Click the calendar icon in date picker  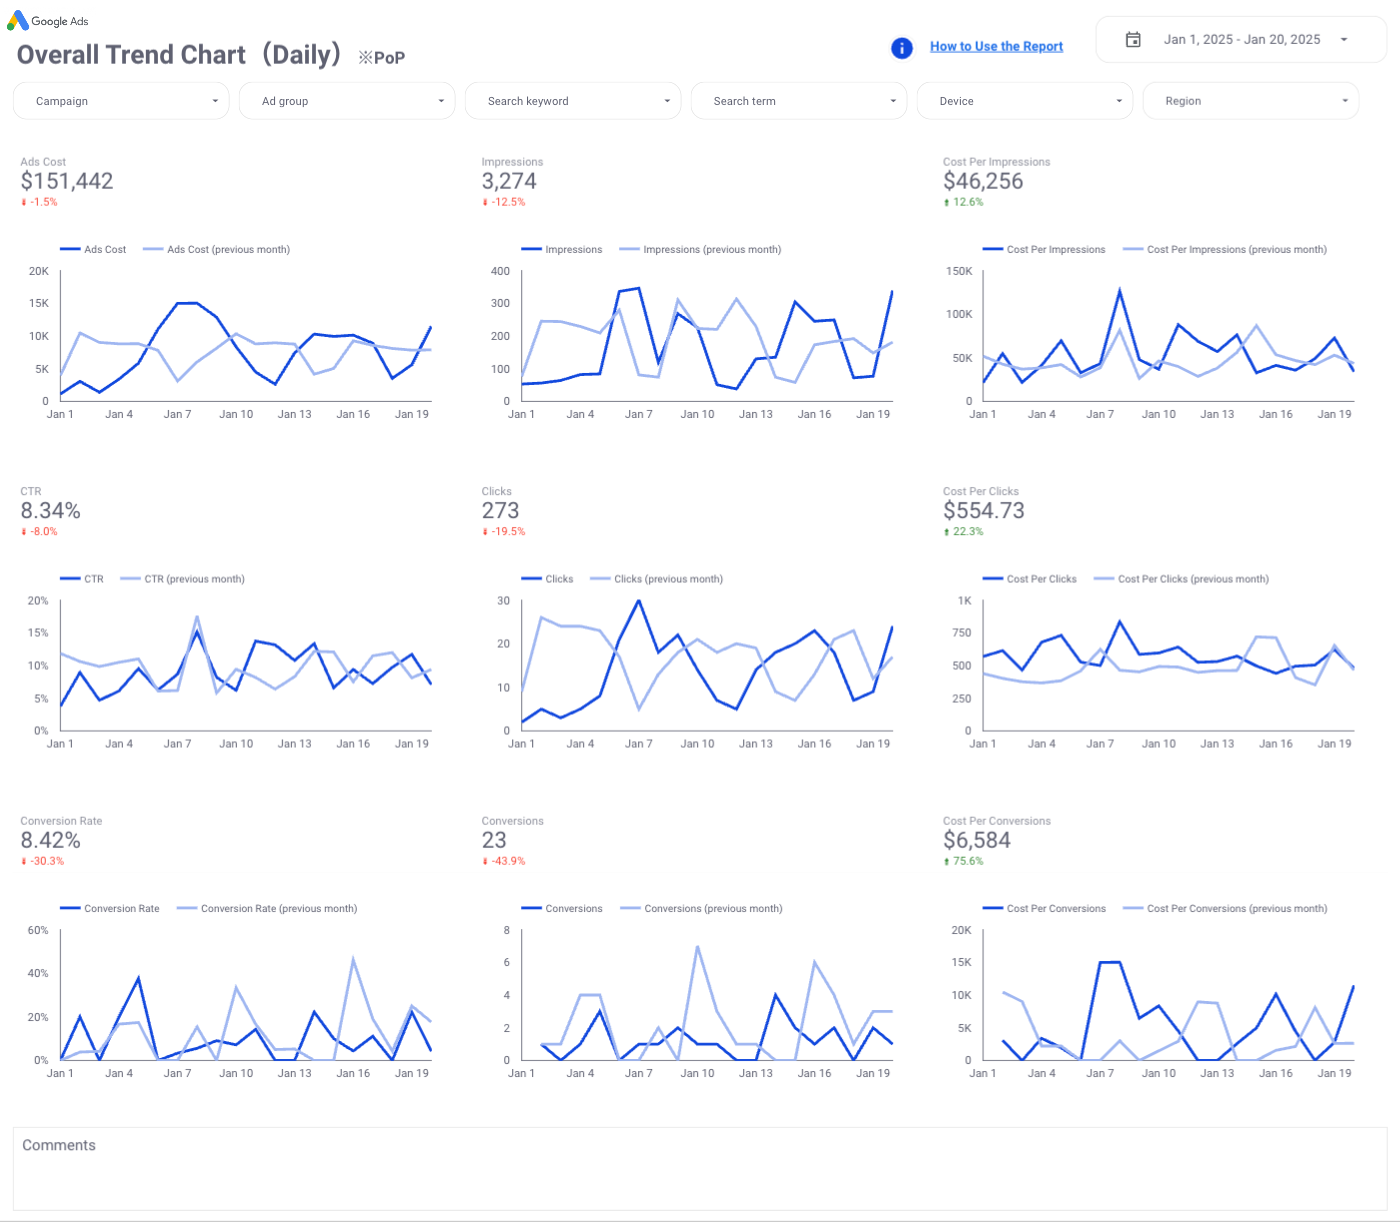pyautogui.click(x=1133, y=40)
